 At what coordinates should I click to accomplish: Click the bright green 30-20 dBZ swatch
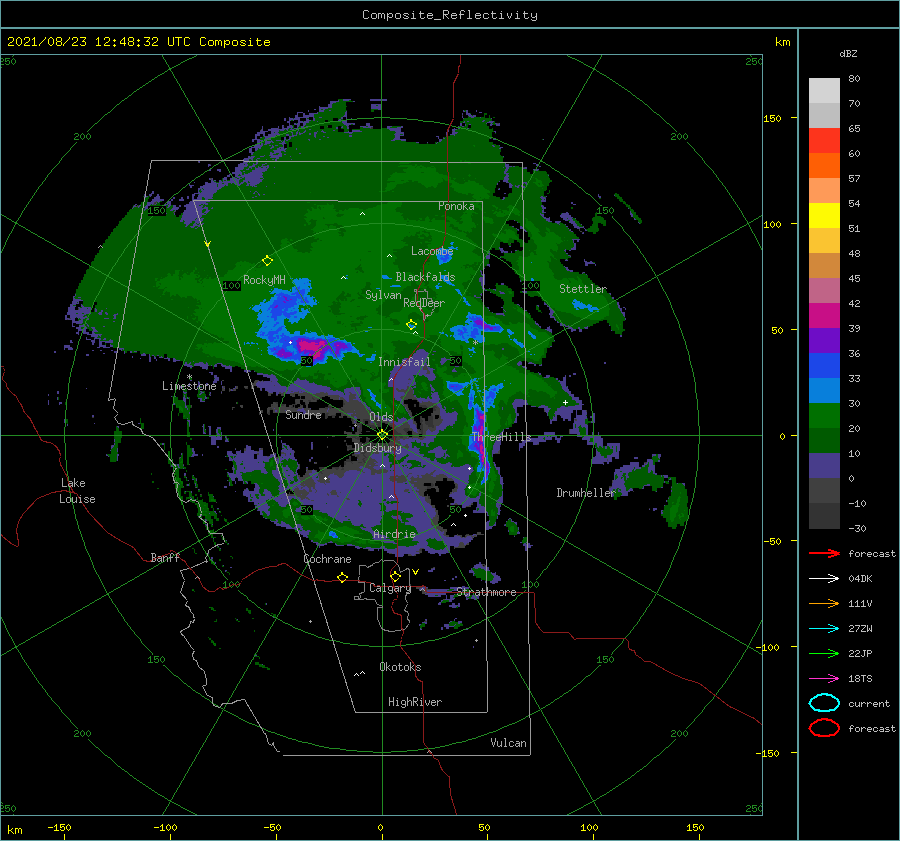(x=824, y=415)
